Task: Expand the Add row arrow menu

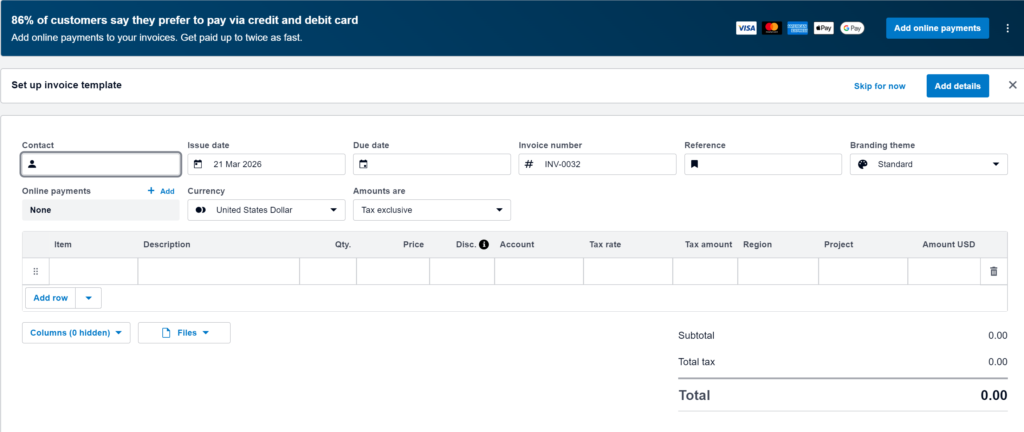Action: click(88, 298)
